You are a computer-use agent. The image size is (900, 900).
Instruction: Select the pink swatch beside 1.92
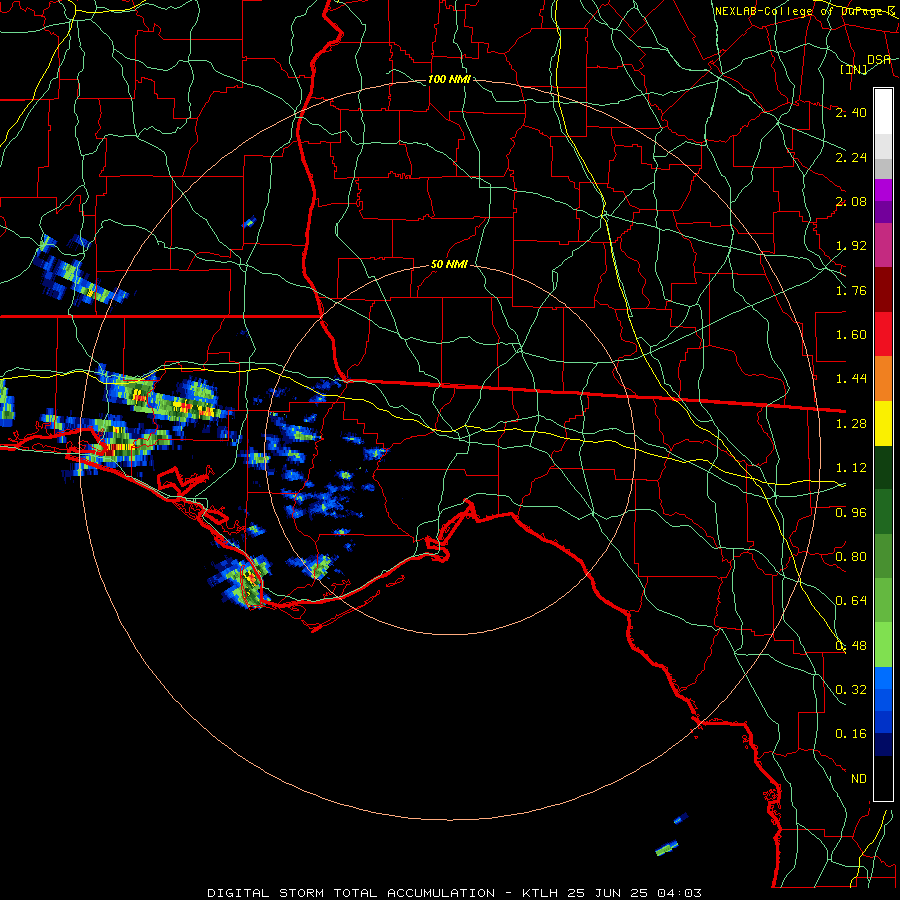pyautogui.click(x=883, y=245)
